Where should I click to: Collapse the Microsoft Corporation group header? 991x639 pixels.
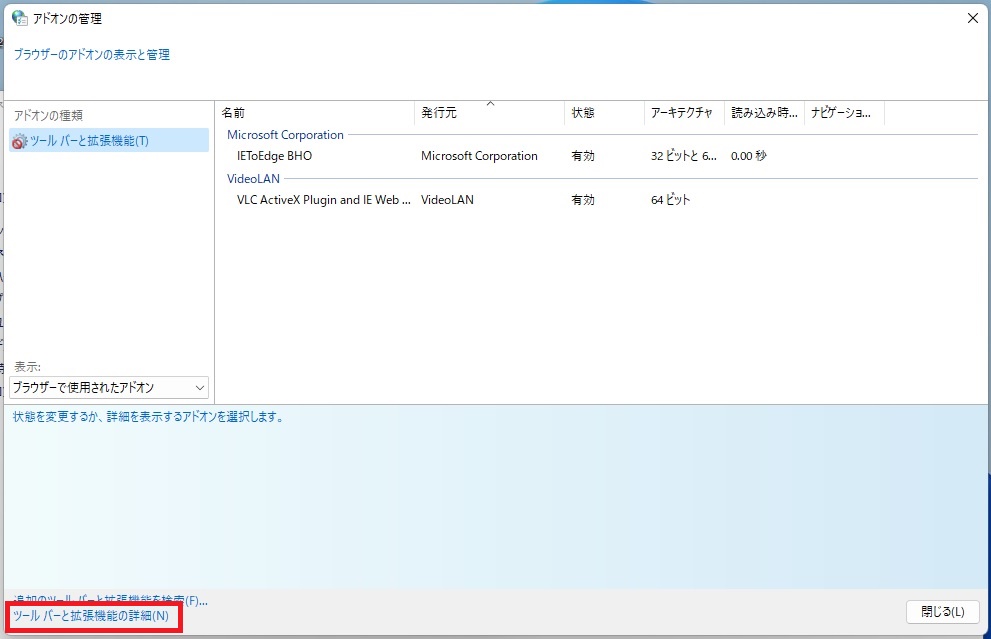(x=285, y=135)
